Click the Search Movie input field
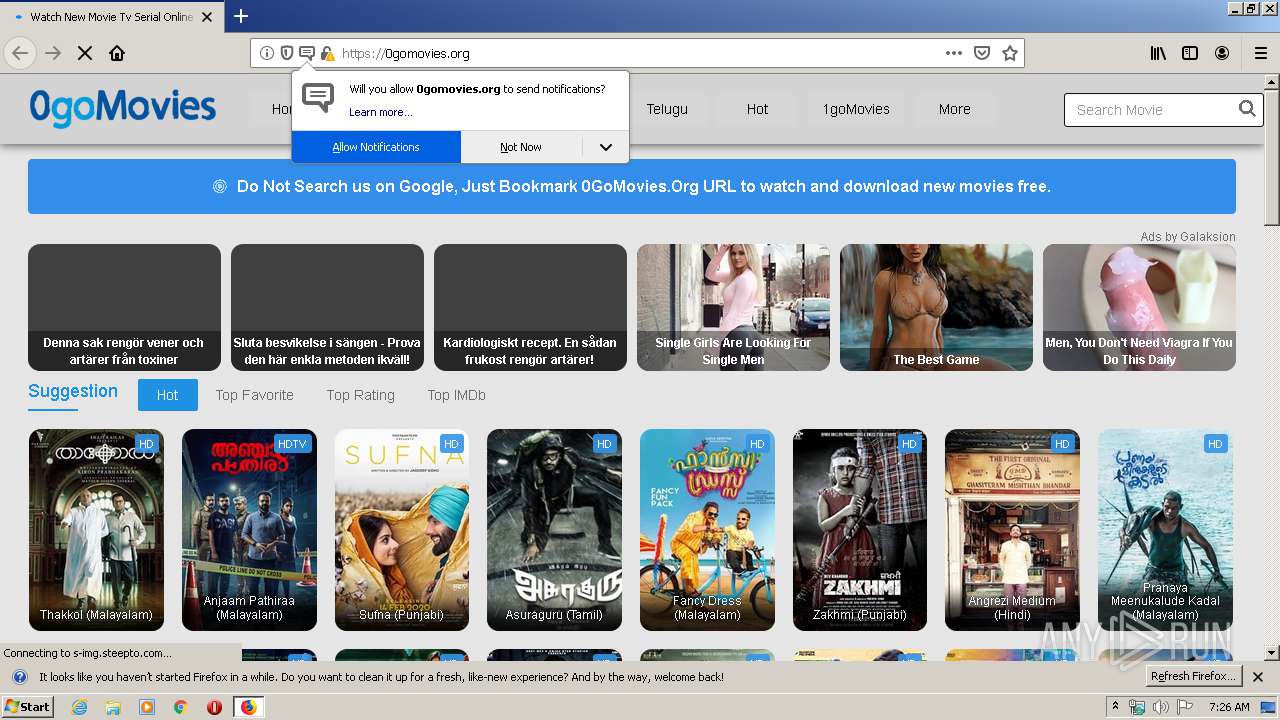Screen dimensions: 1280x720 tap(1152, 110)
